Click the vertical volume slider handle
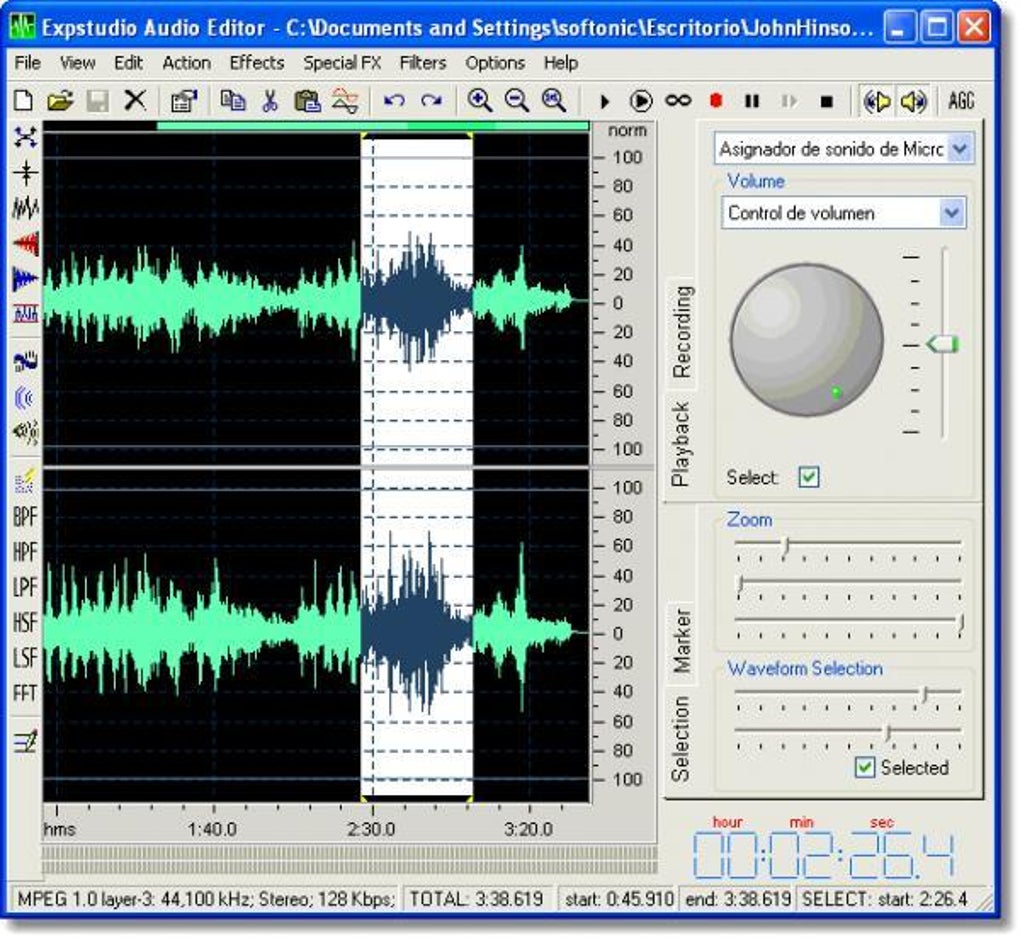Viewport: 1020px width, 938px height. tap(942, 344)
